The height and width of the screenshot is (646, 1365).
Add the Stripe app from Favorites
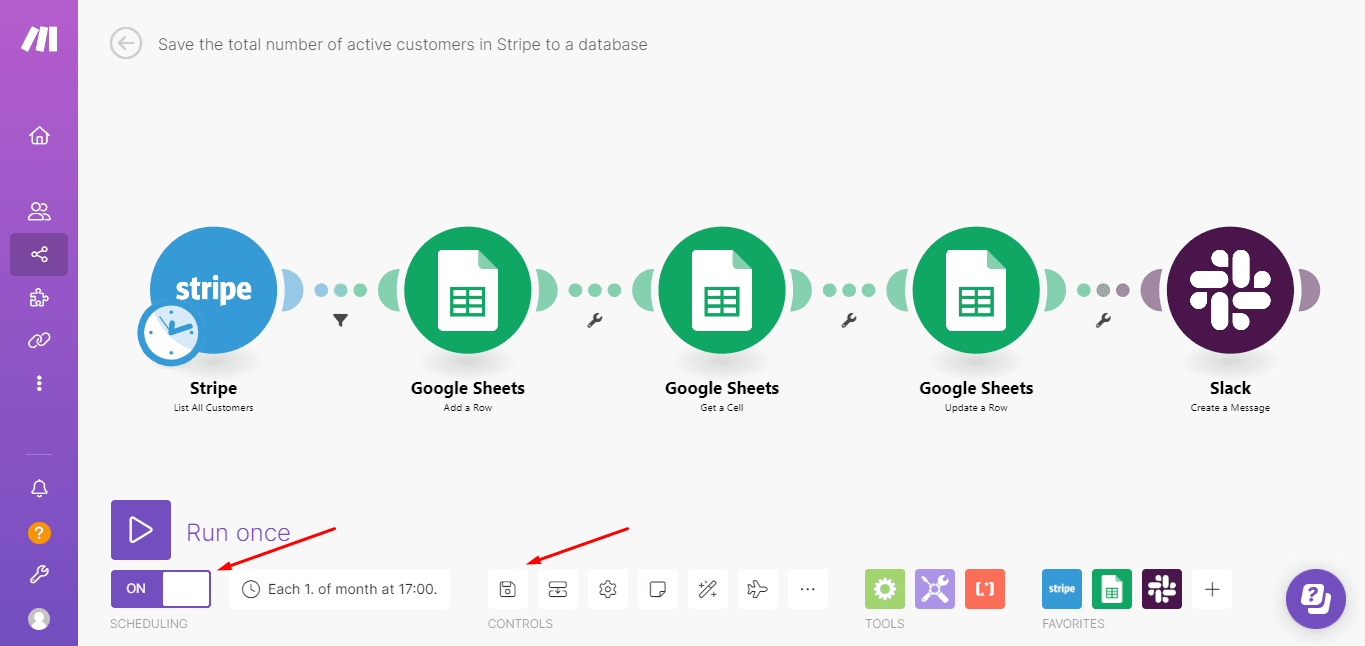pos(1061,589)
